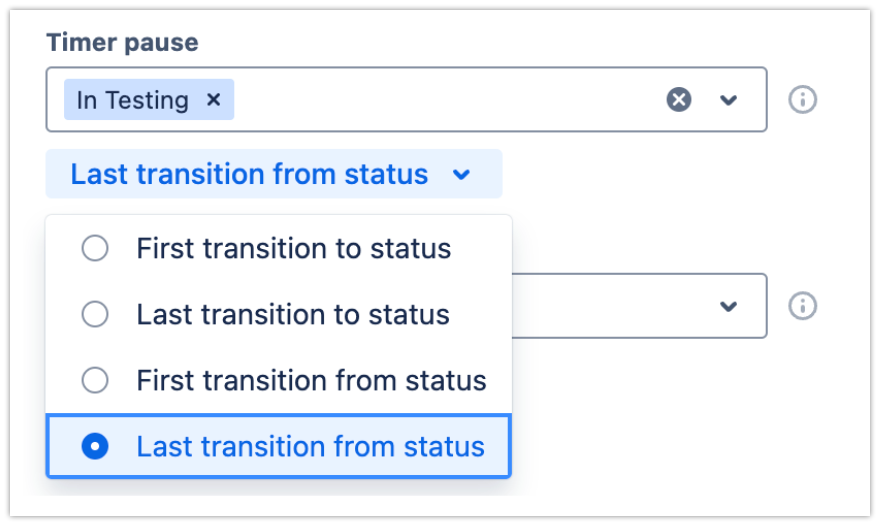
Task: Expand the Timer pause field dropdown arrow
Action: tap(729, 100)
